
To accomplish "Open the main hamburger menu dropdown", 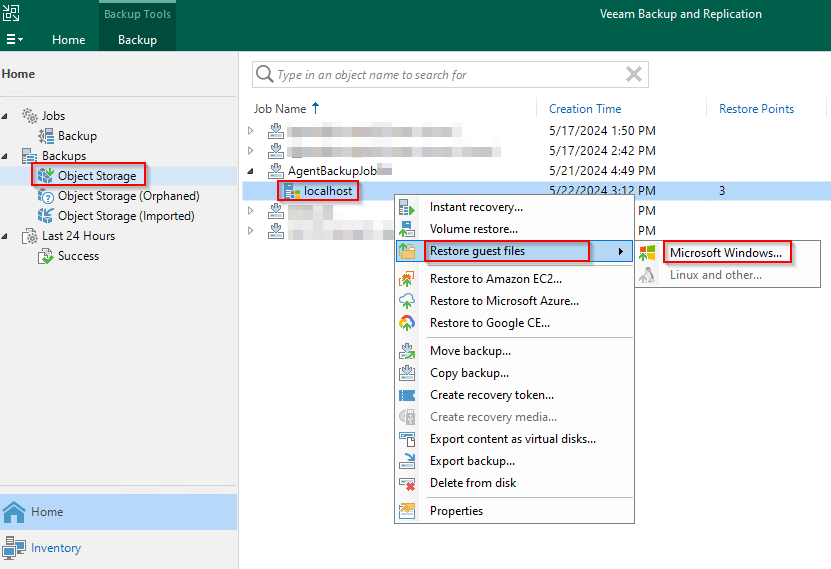I will click(x=15, y=40).
